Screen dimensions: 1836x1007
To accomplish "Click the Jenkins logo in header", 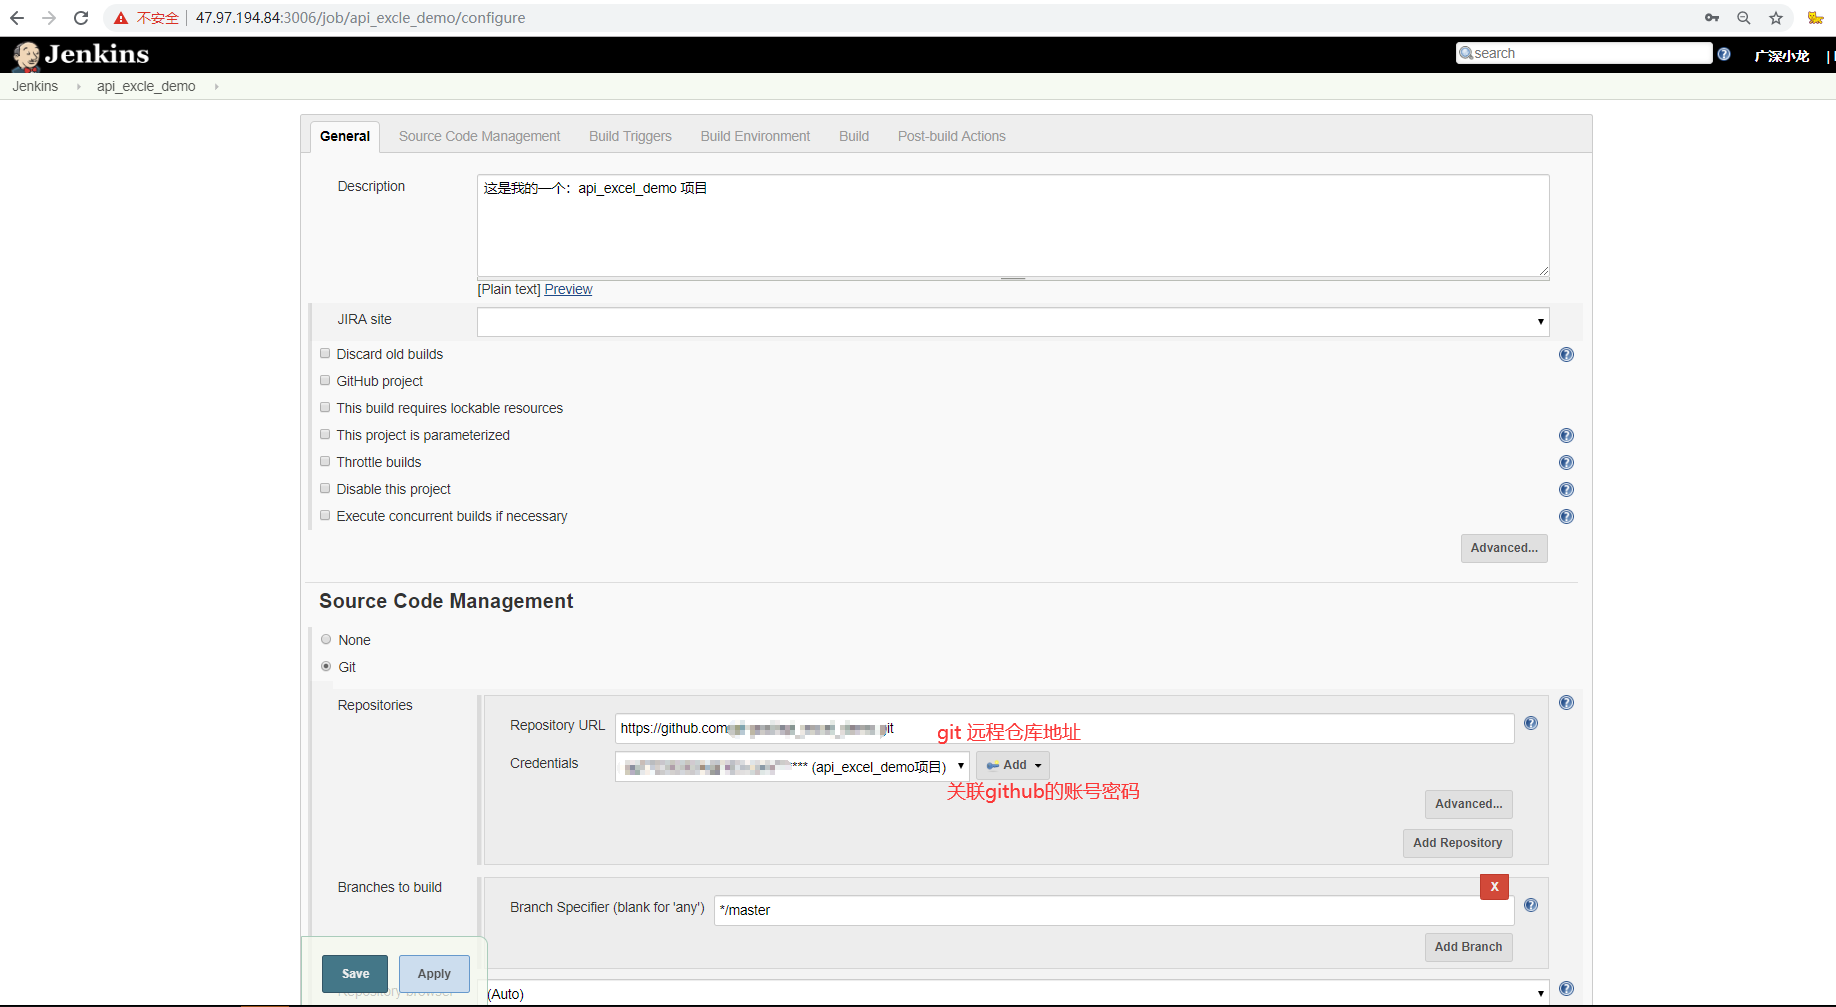I will click(x=81, y=55).
